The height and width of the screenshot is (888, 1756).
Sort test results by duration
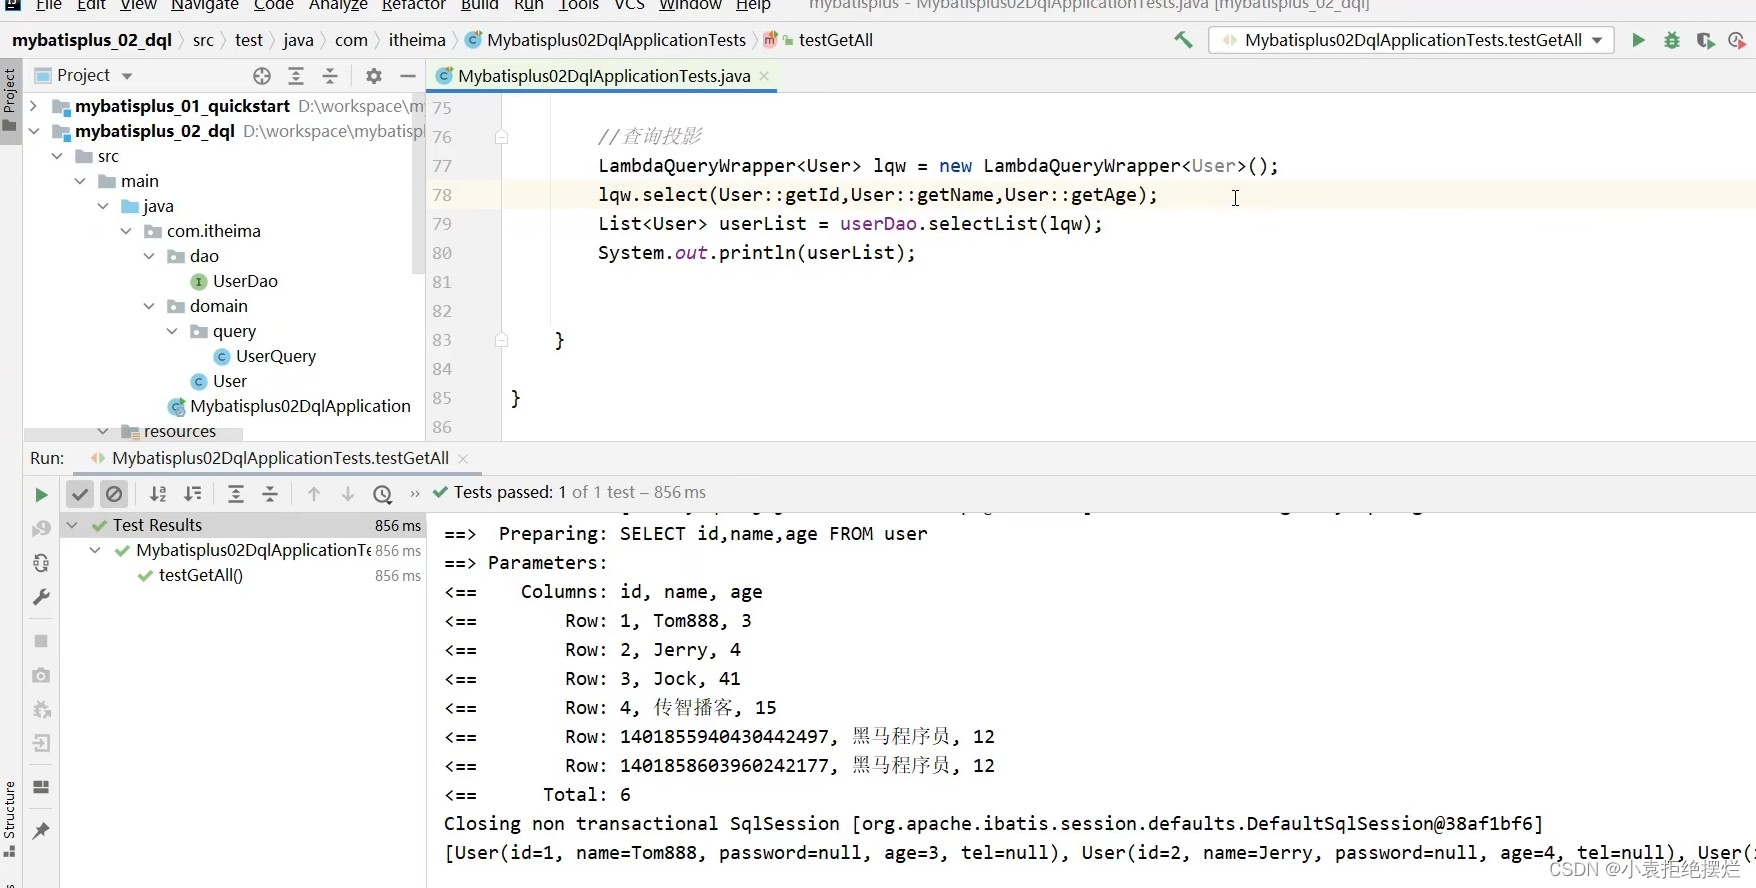193,493
